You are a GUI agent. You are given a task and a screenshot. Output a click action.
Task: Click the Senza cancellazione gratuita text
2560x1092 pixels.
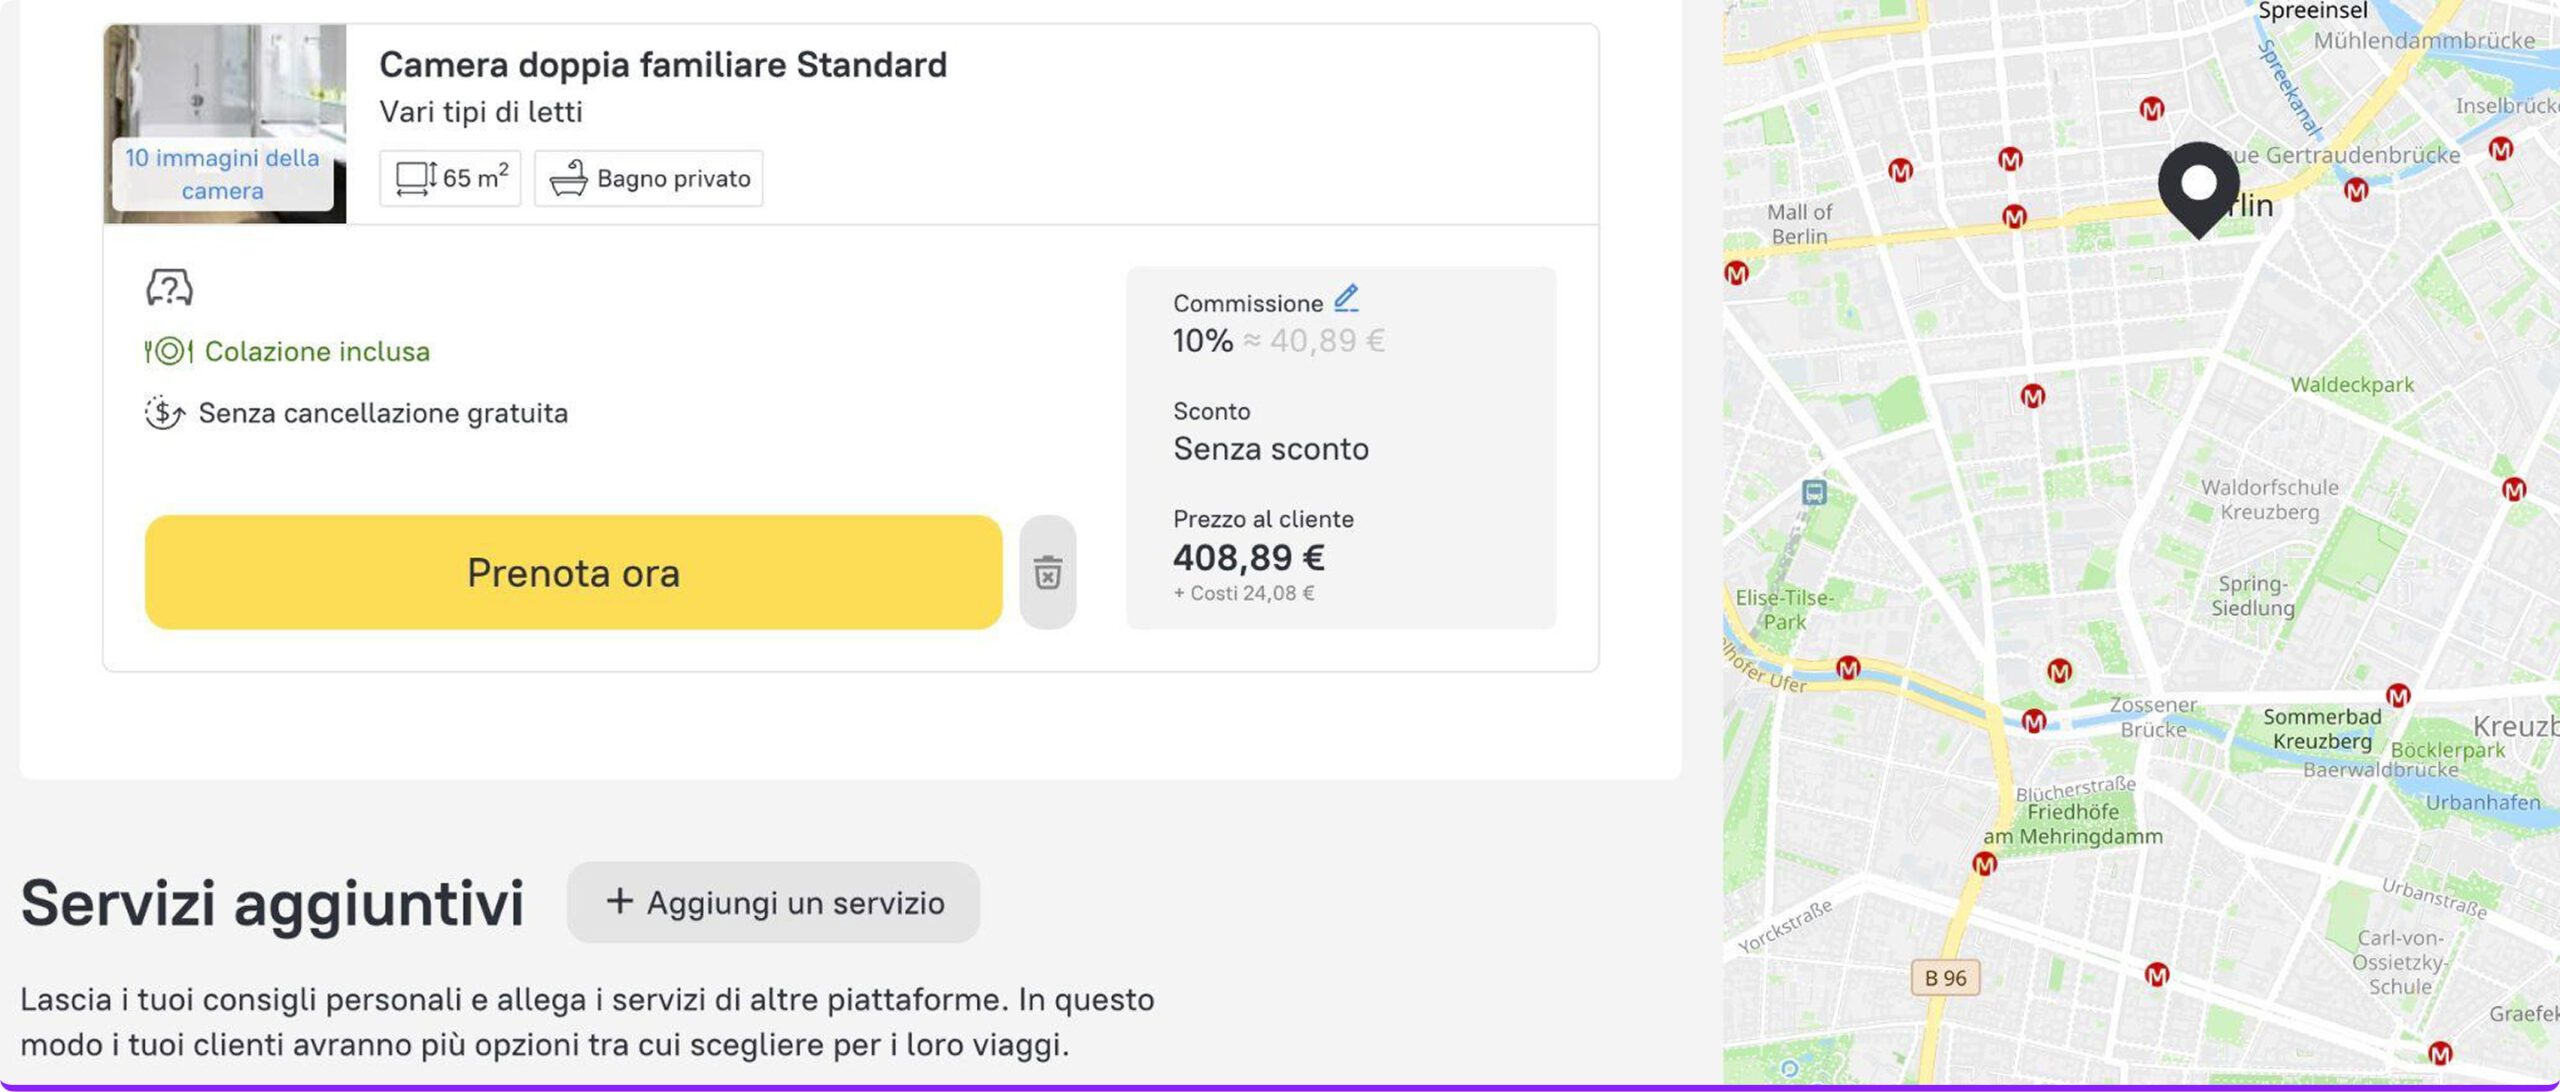pyautogui.click(x=383, y=413)
